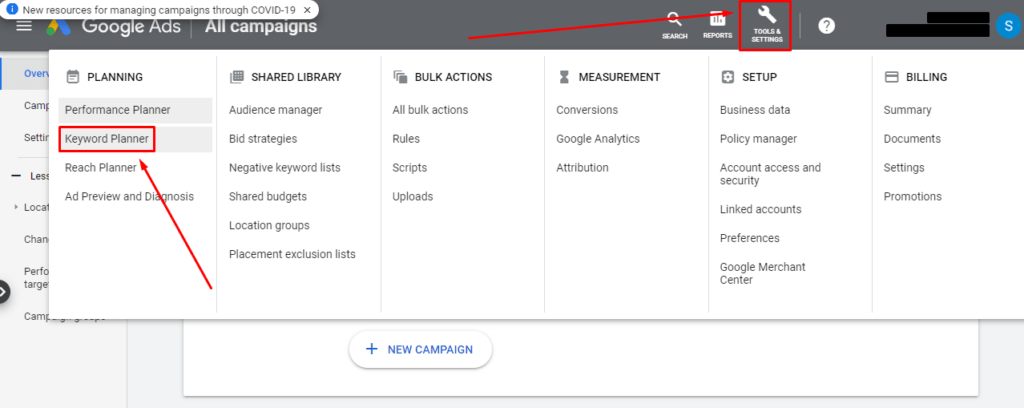Open Negative keyword lists

pyautogui.click(x=285, y=168)
